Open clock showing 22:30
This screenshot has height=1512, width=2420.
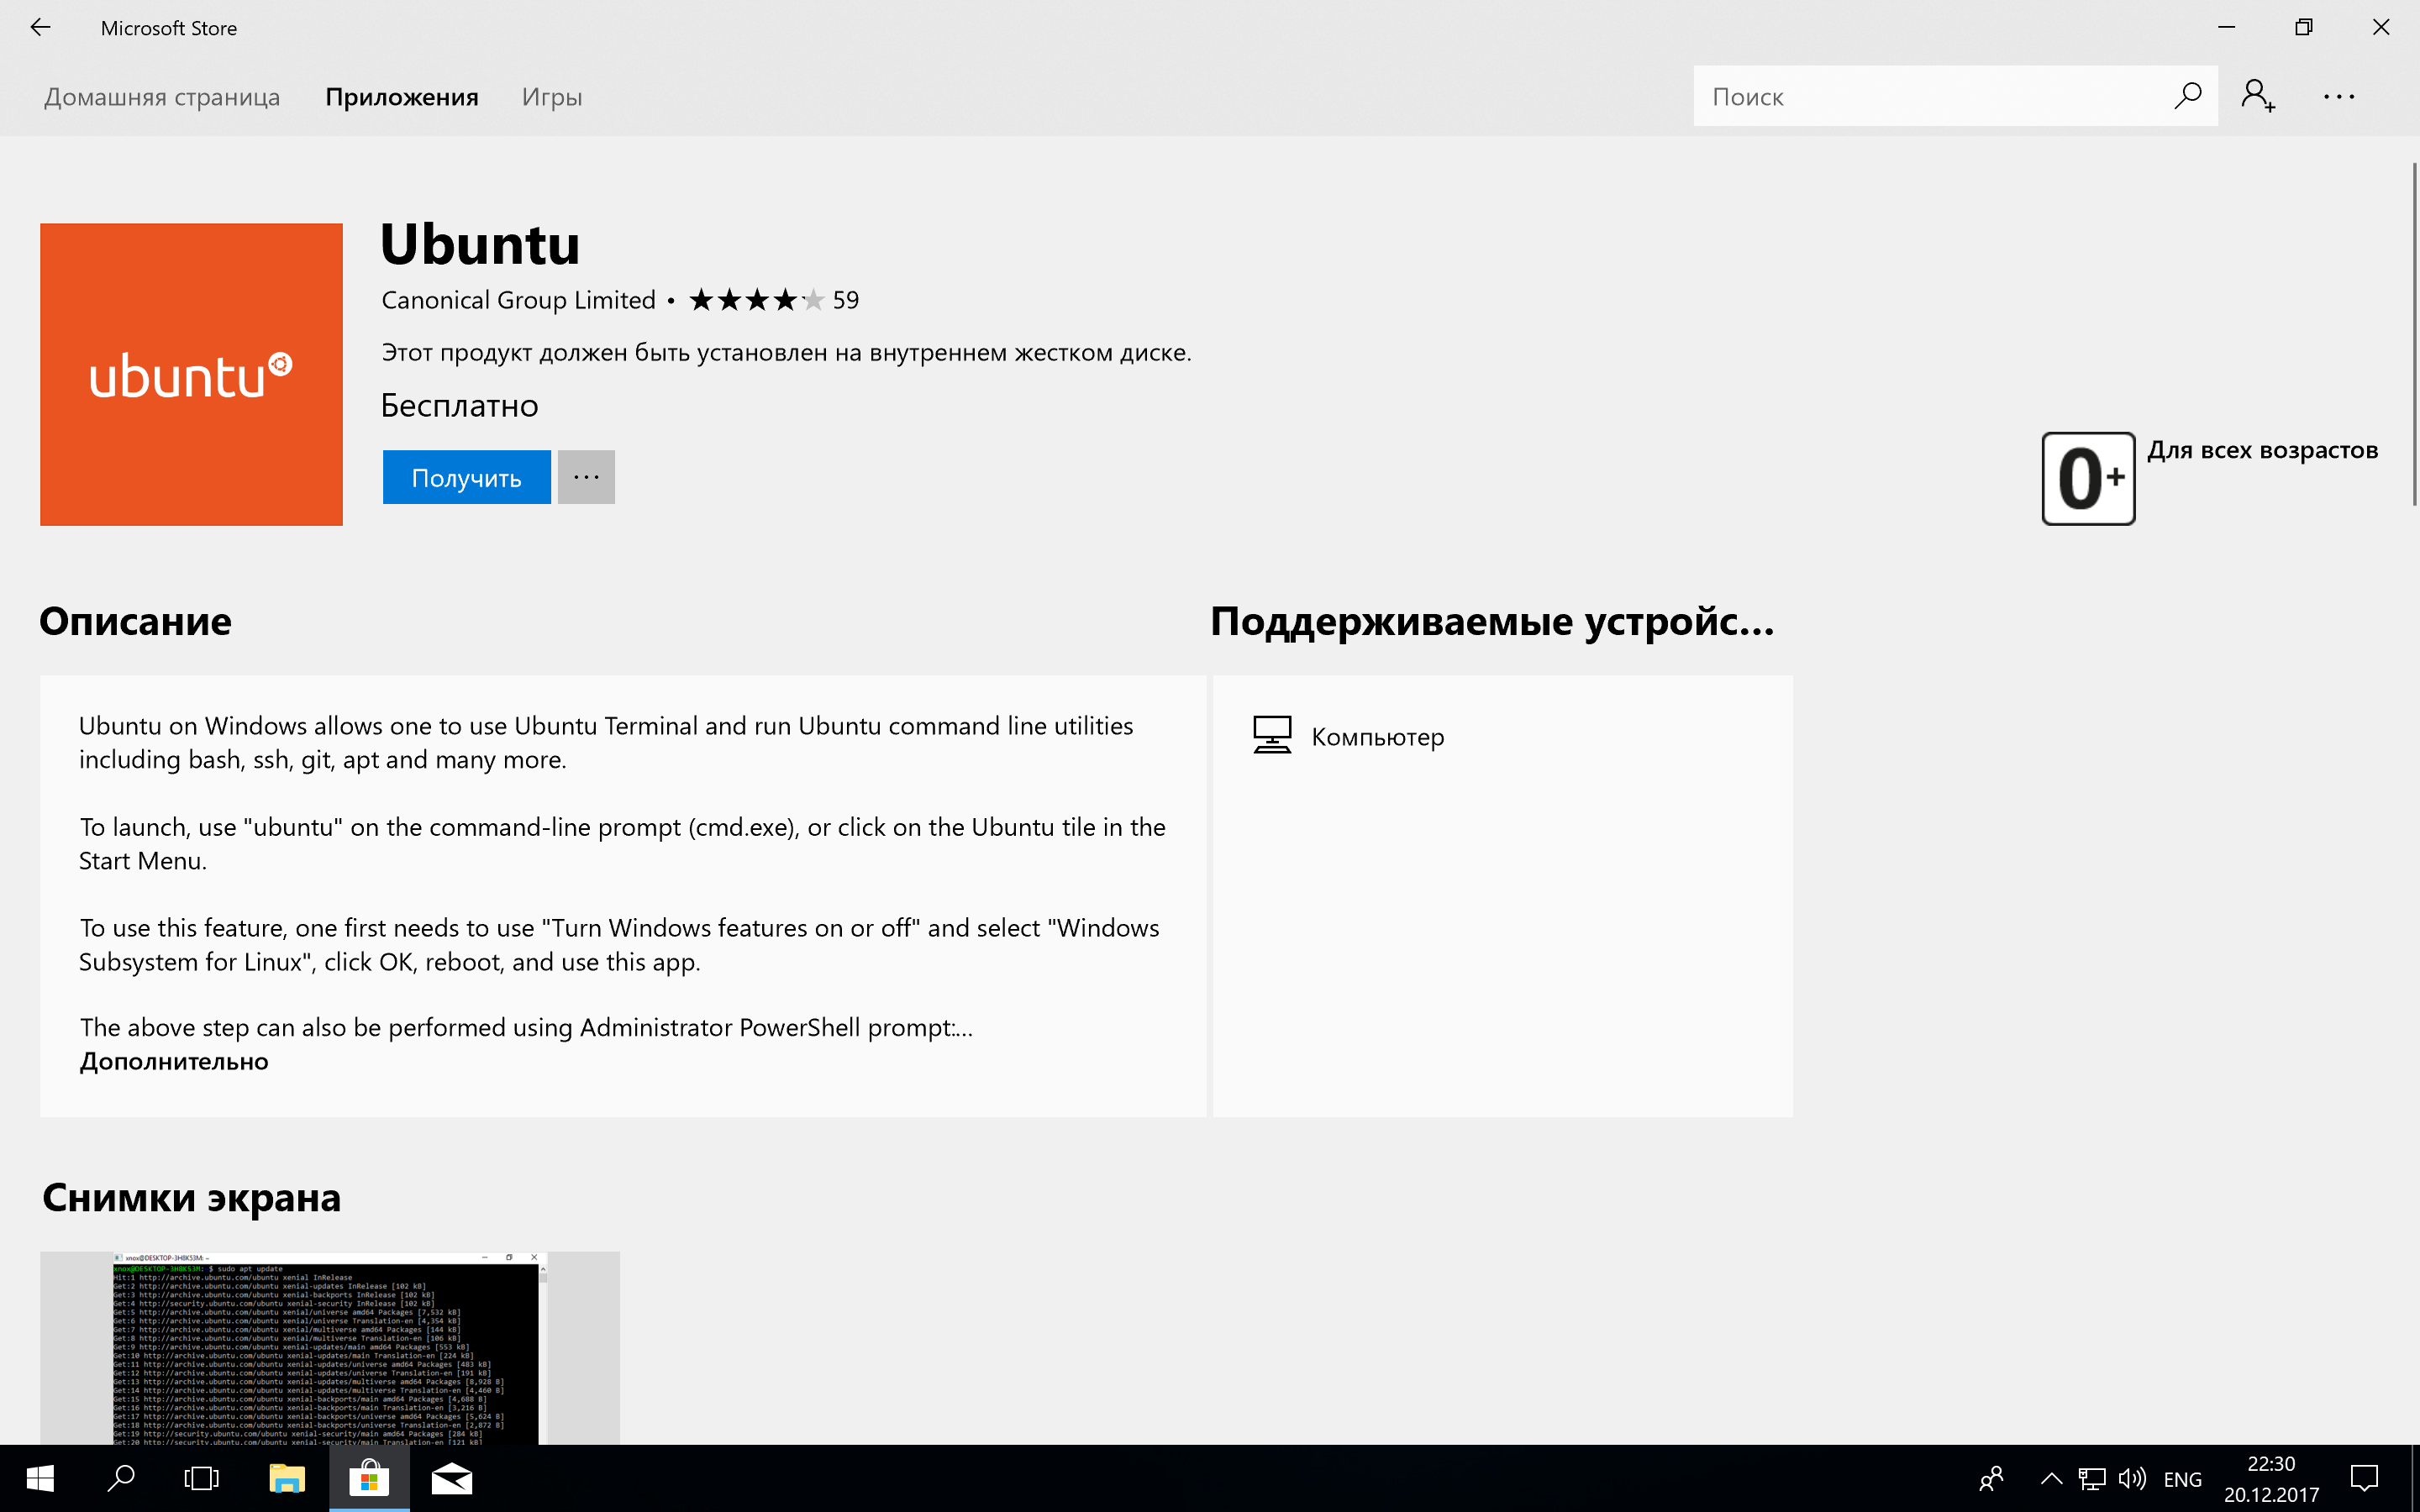[x=2271, y=1478]
